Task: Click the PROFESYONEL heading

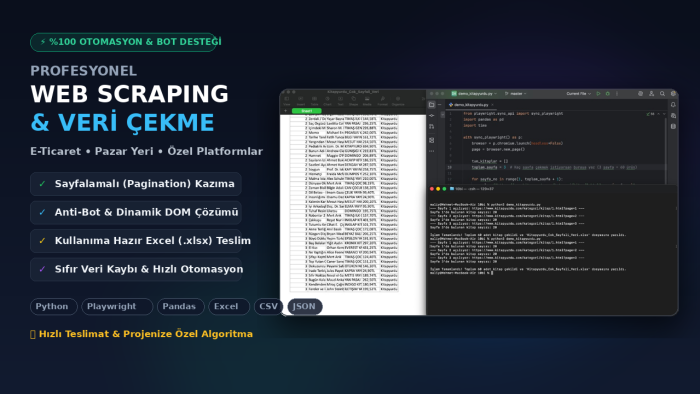Action: pyautogui.click(x=83, y=71)
